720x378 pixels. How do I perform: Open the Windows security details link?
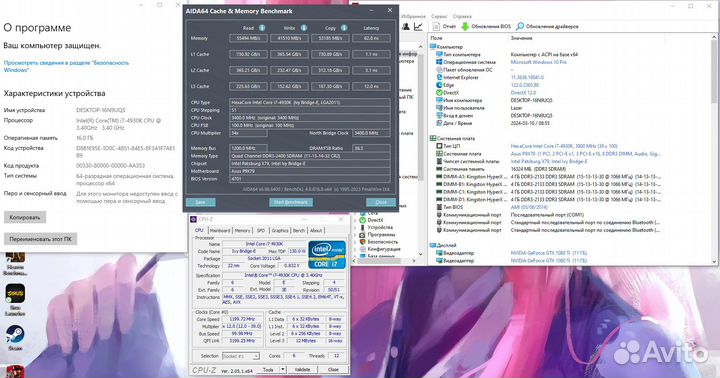[x=66, y=66]
